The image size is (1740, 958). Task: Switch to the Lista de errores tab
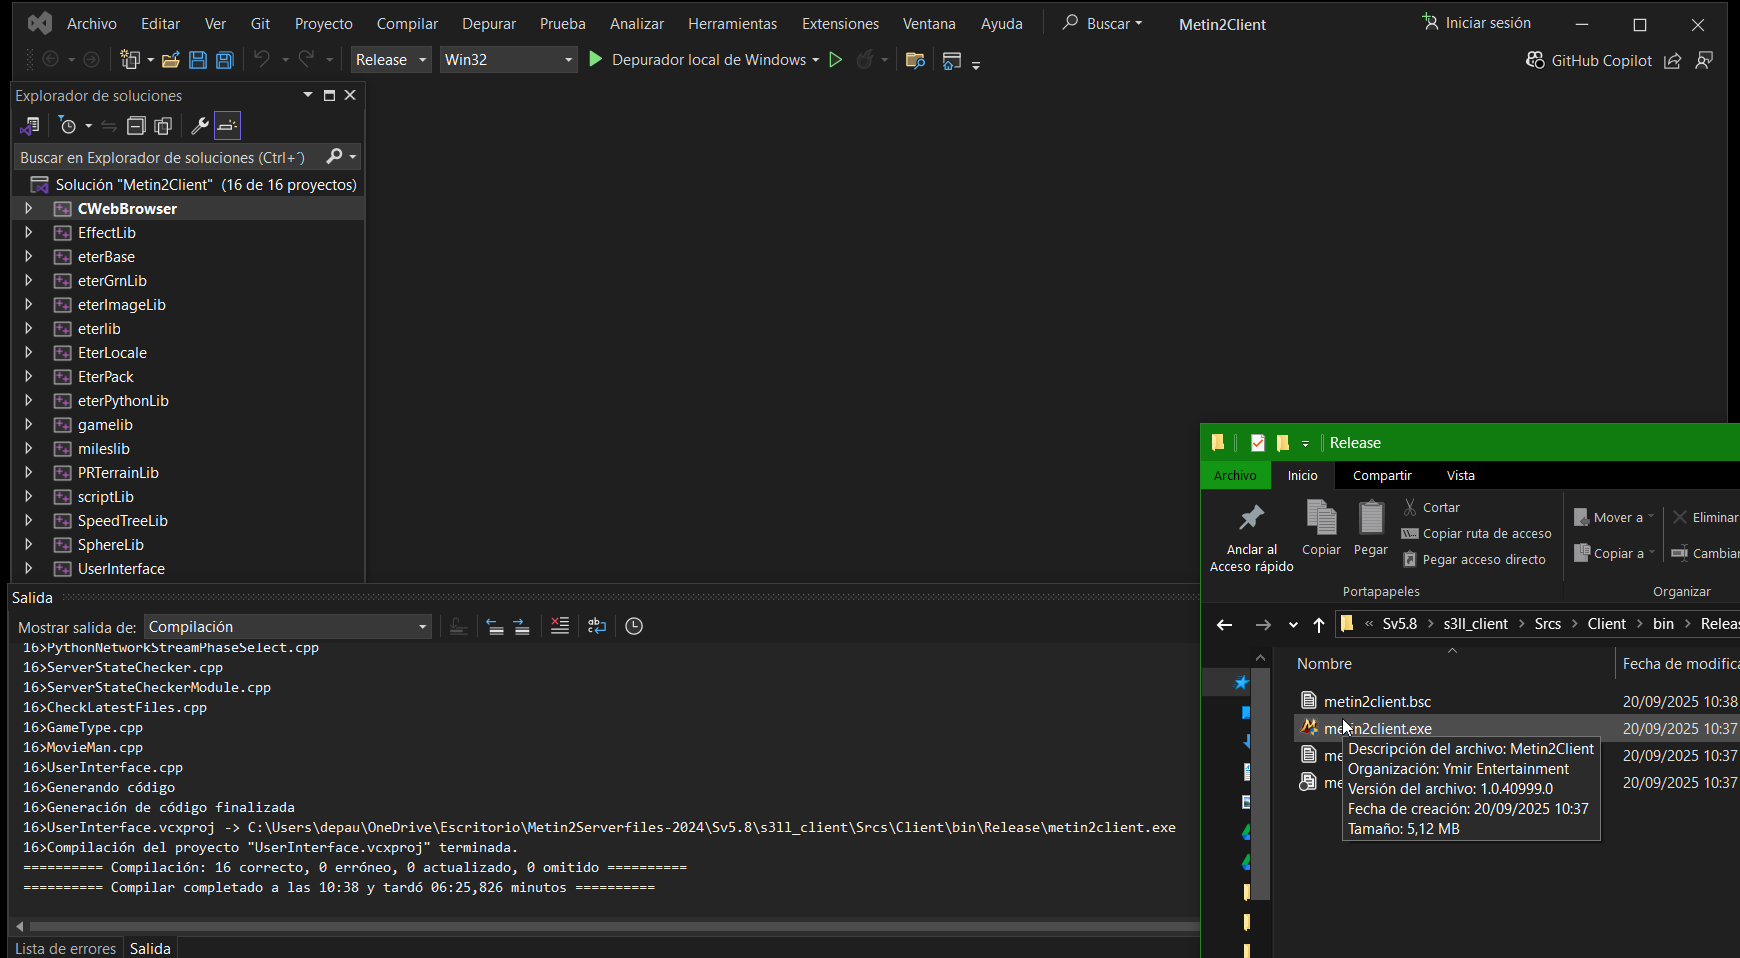click(x=66, y=948)
